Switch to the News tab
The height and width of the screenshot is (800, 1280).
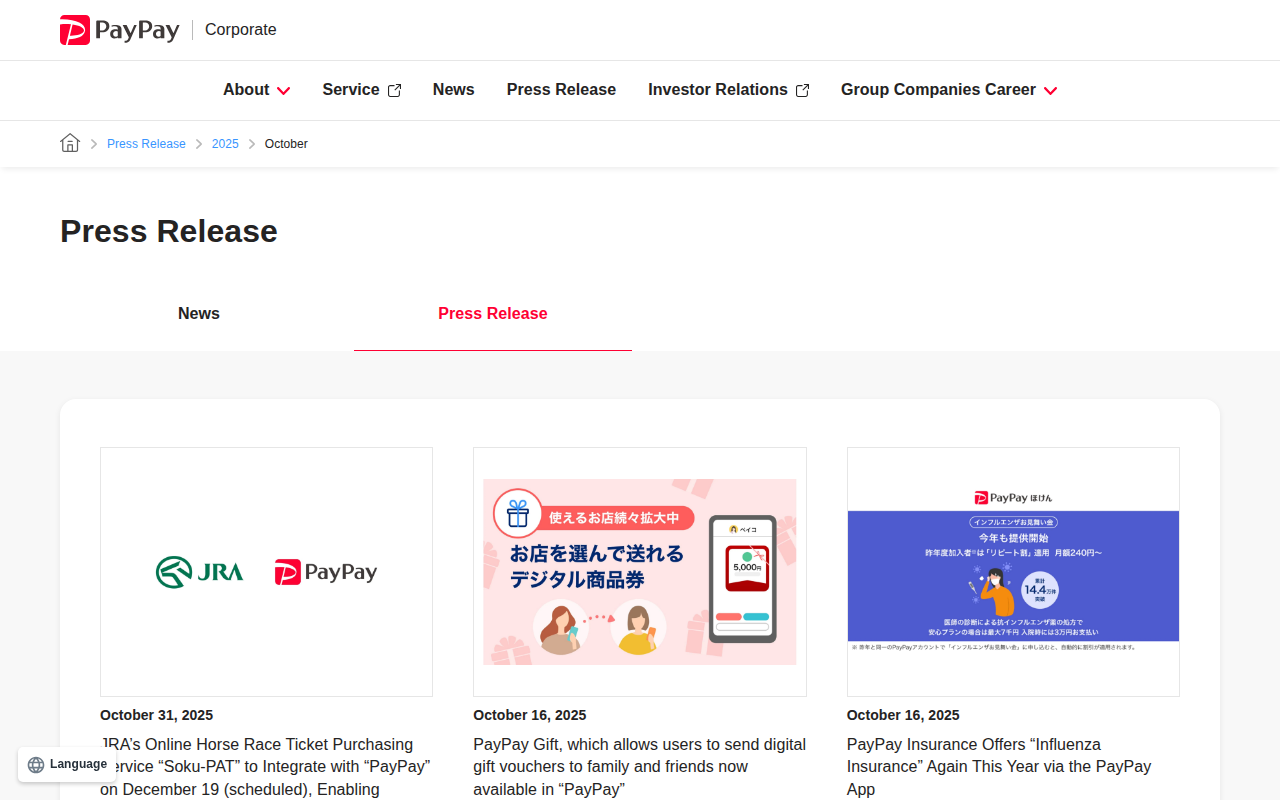point(199,314)
